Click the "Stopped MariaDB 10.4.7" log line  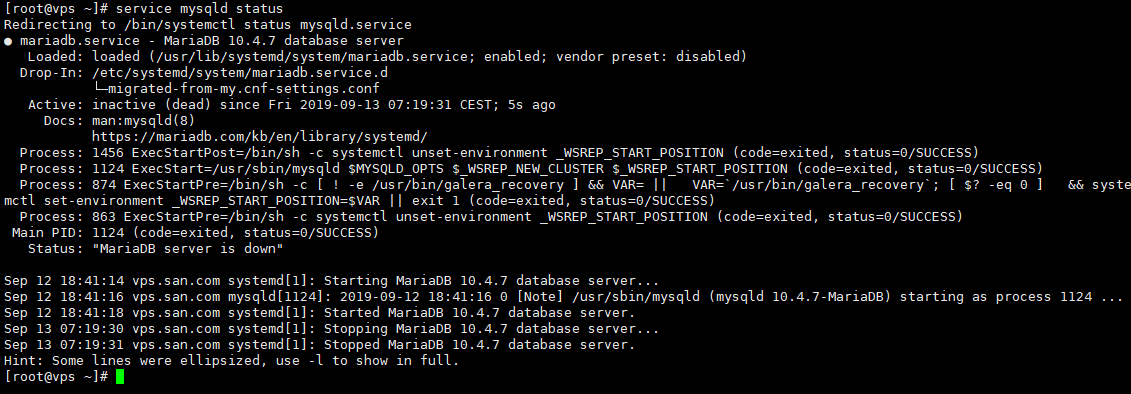[320, 345]
